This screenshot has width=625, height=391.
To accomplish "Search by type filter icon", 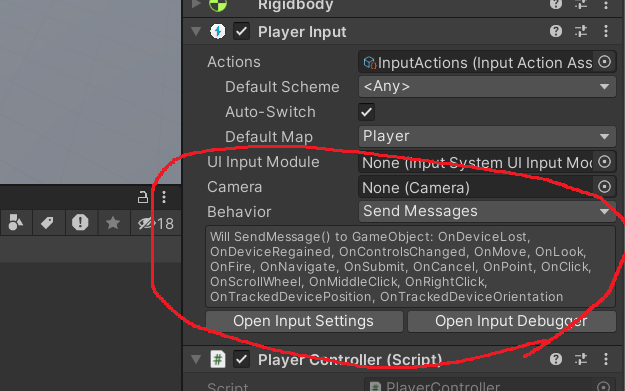I will [16, 222].
